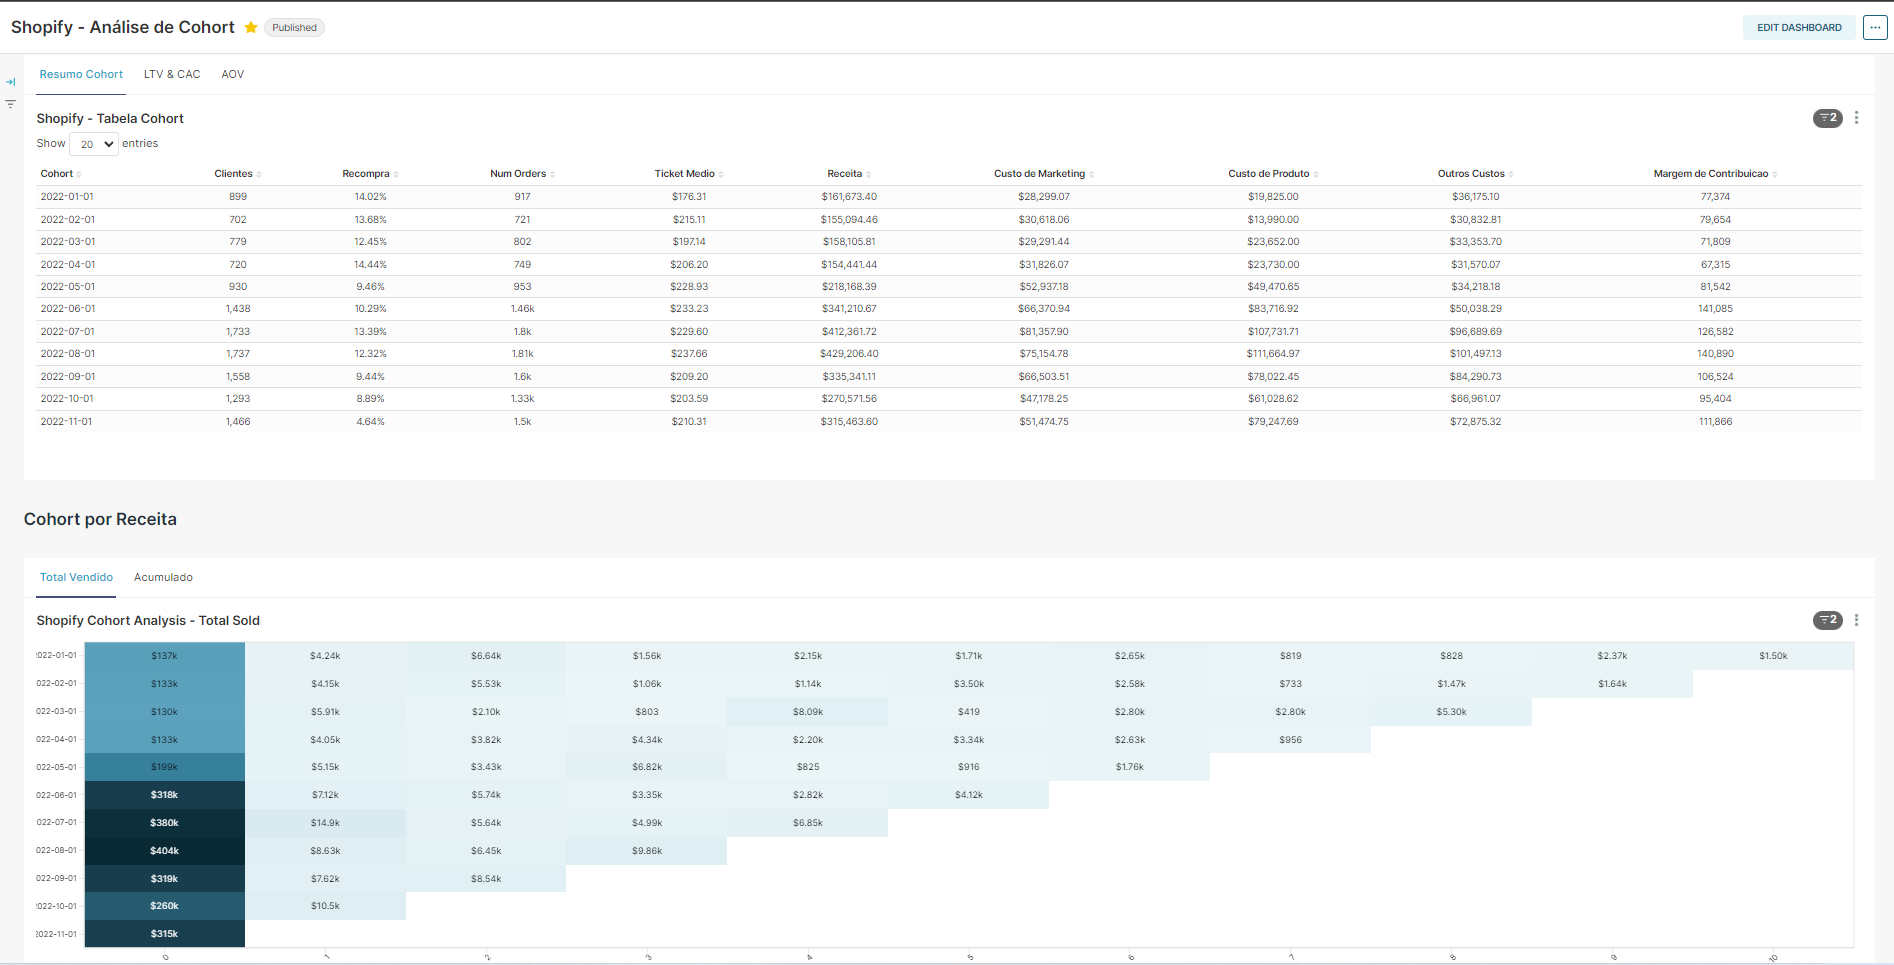Expand the filter sidebar with arrow icon
The image size is (1894, 965).
coord(11,82)
